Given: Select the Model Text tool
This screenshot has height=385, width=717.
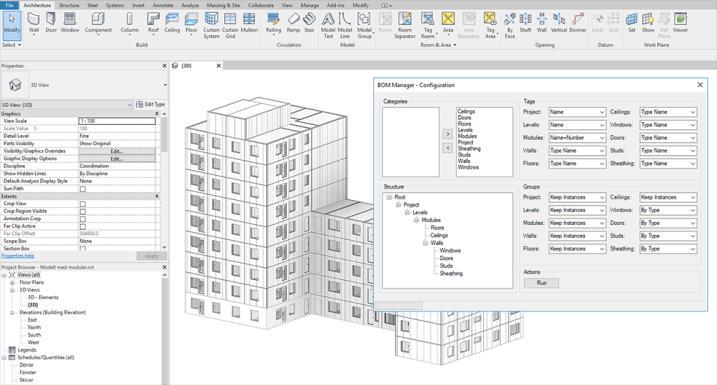Looking at the screenshot, I should [x=328, y=26].
